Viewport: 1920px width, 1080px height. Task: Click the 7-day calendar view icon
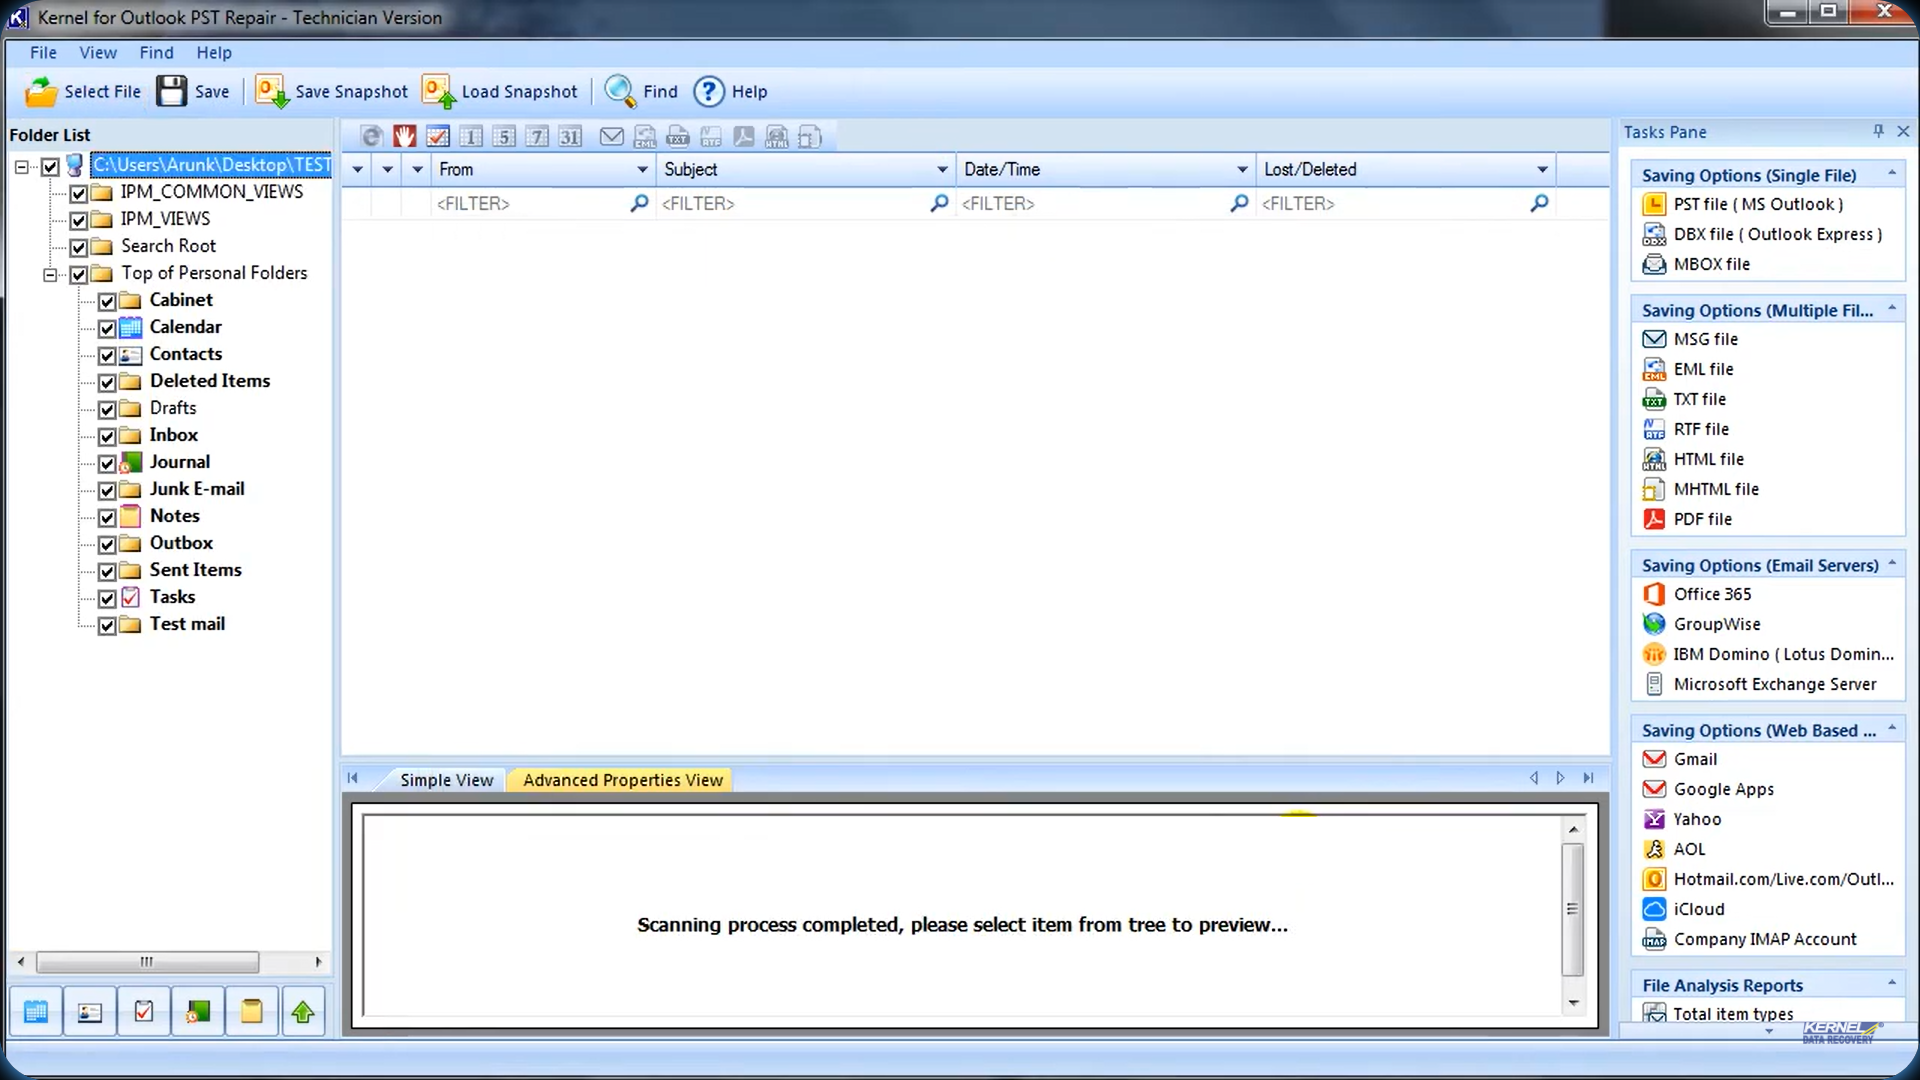[537, 137]
